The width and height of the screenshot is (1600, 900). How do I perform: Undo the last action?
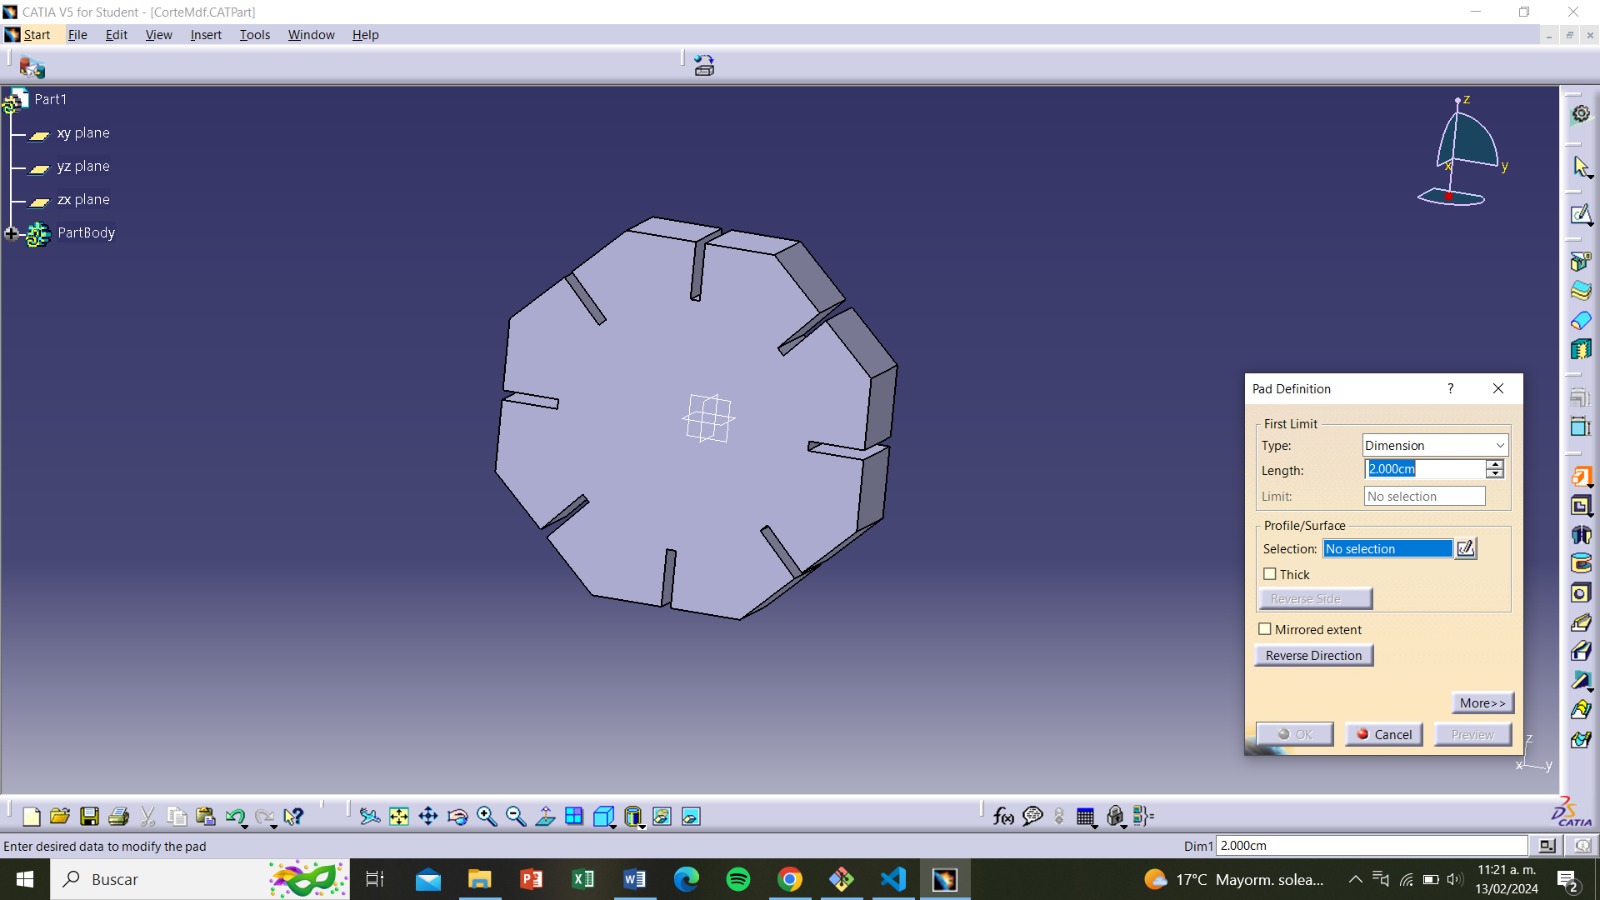click(234, 817)
